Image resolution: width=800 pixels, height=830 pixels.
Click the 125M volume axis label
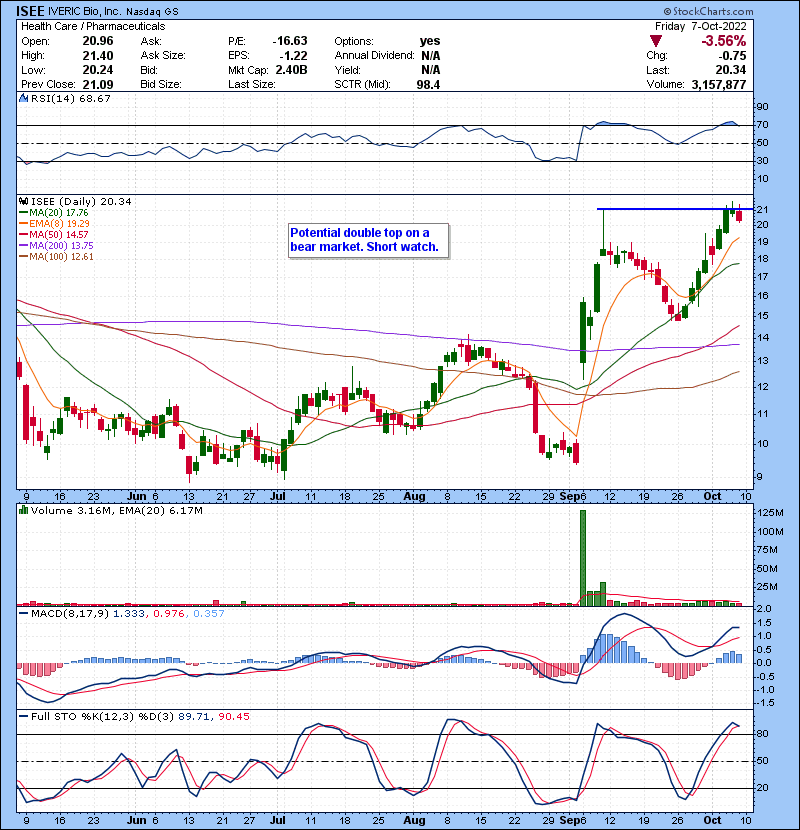tap(771, 513)
